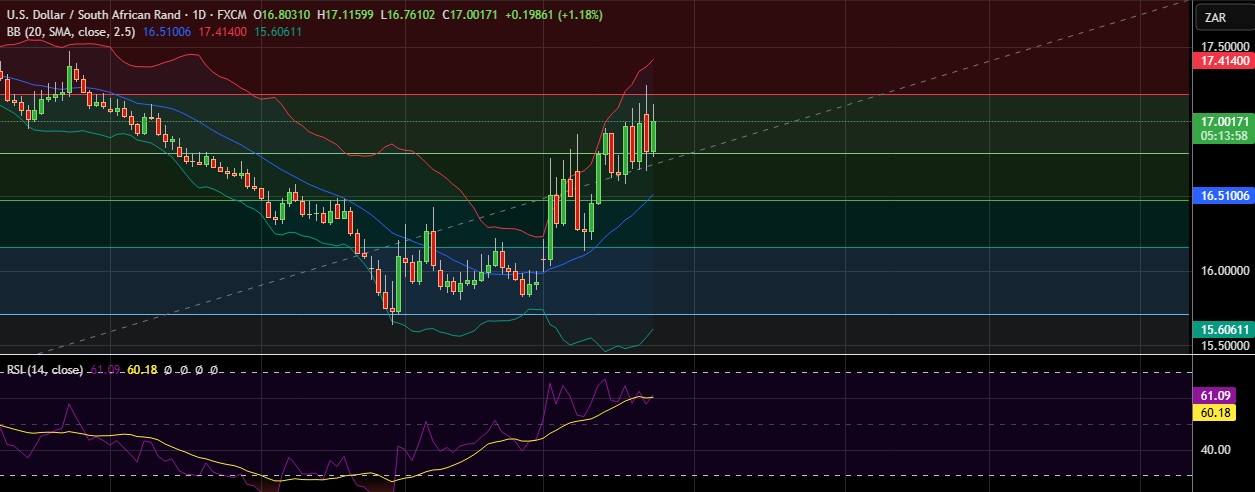Click the bar countdown timer 05:13:58

coord(1224,135)
